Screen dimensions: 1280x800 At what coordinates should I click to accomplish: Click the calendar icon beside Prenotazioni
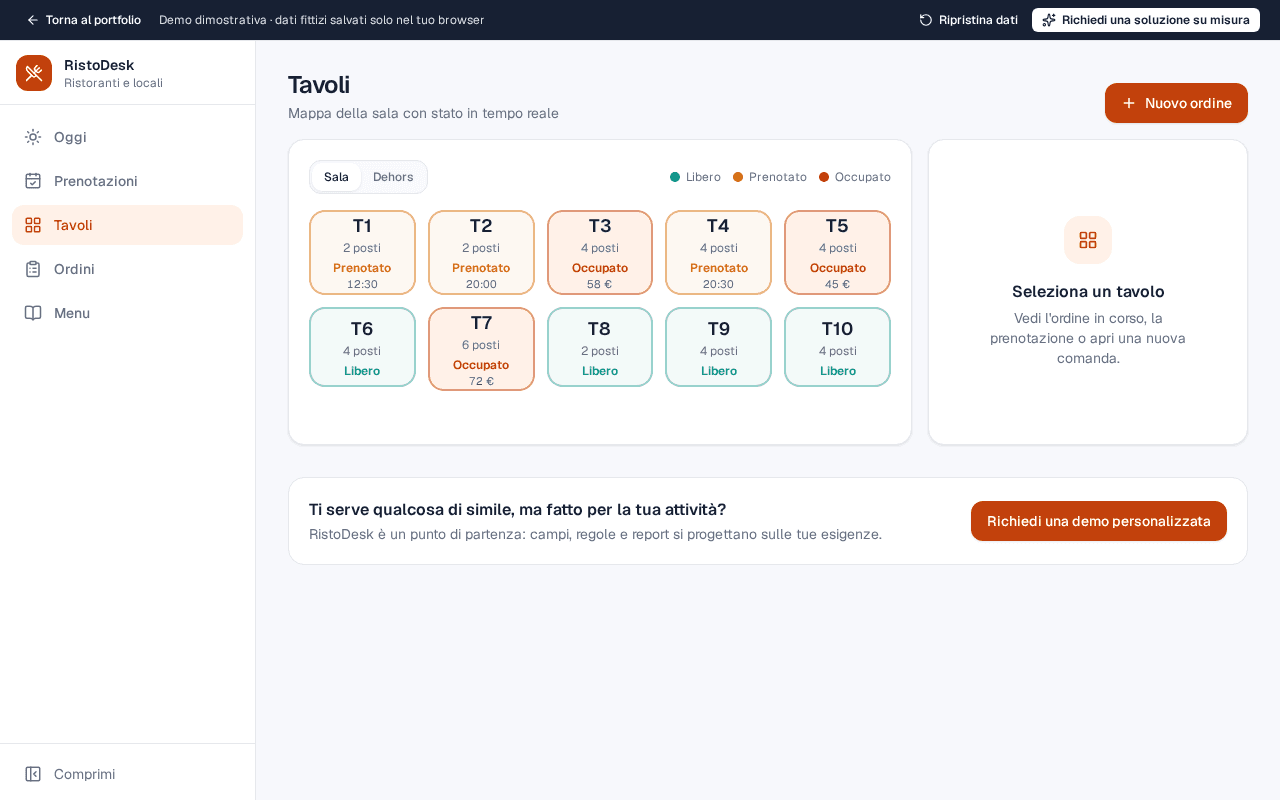(33, 181)
